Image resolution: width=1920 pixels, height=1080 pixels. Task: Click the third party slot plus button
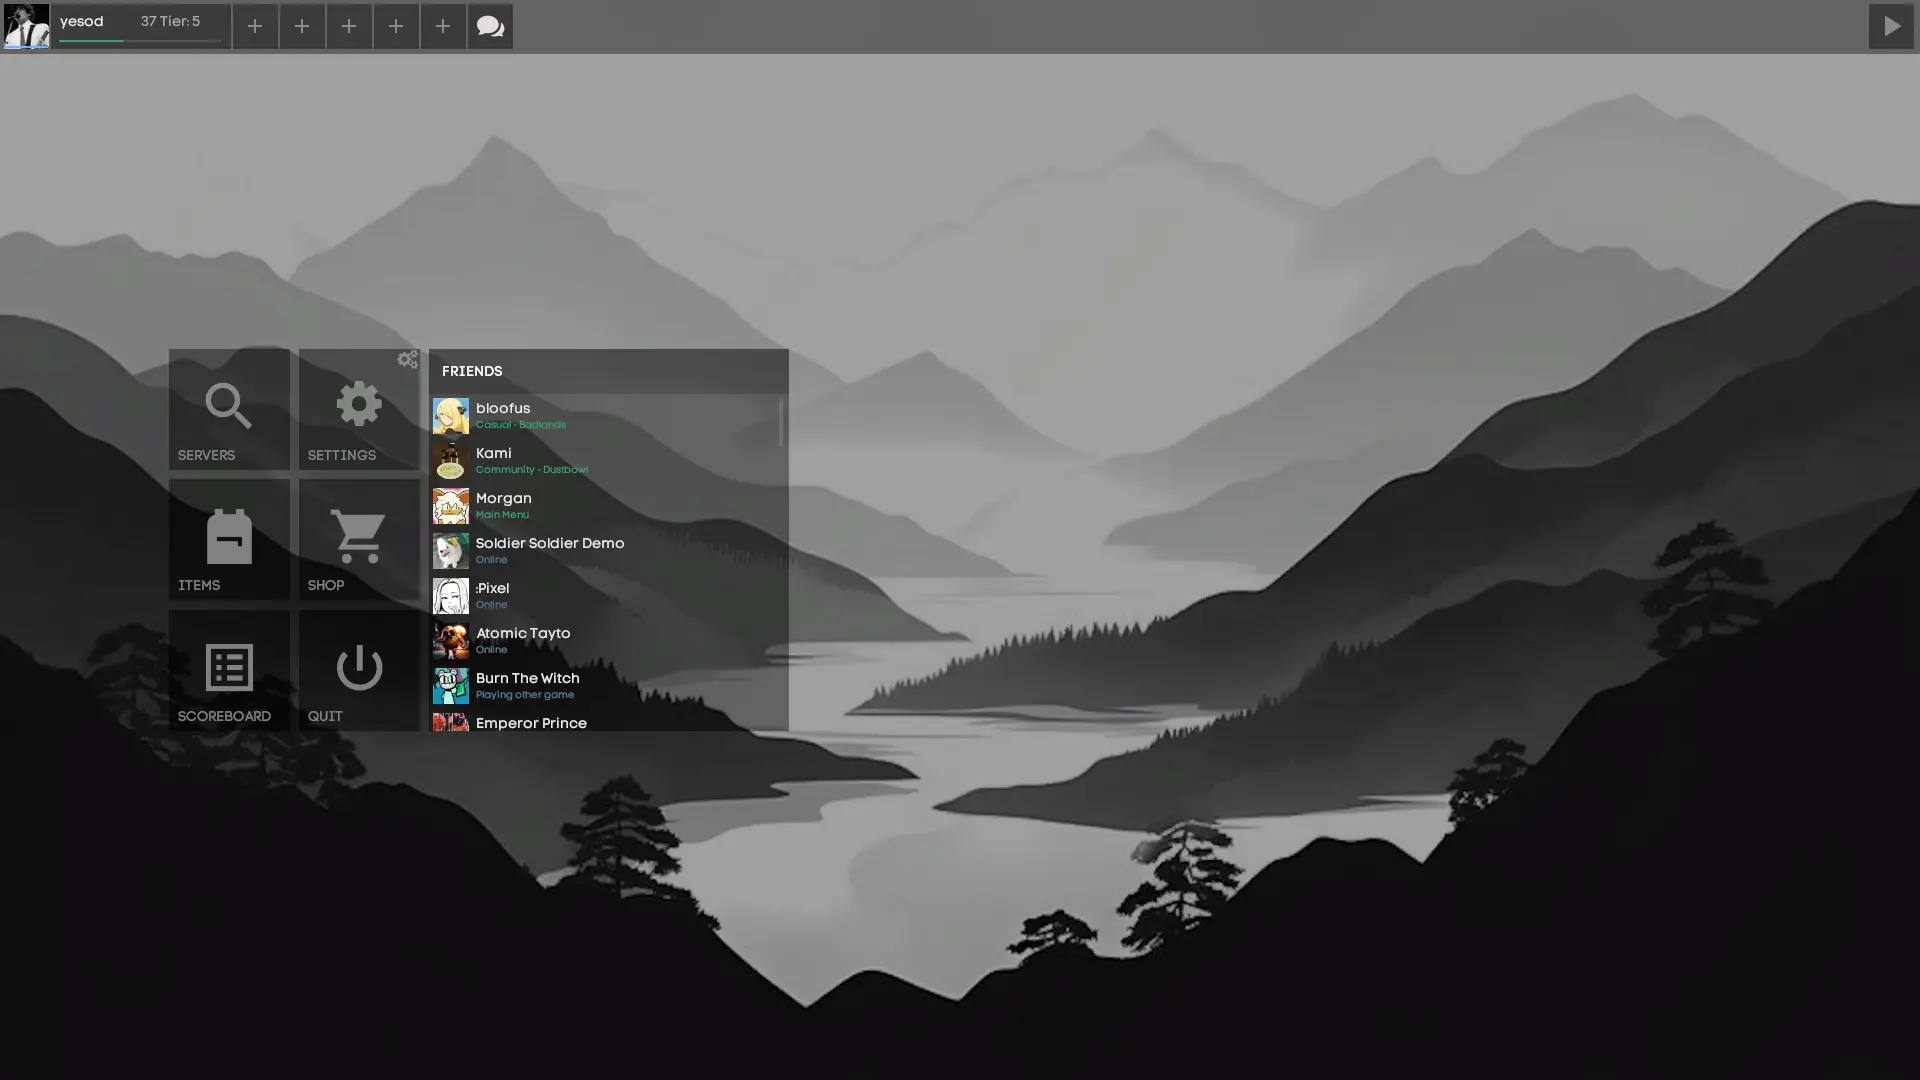click(349, 26)
